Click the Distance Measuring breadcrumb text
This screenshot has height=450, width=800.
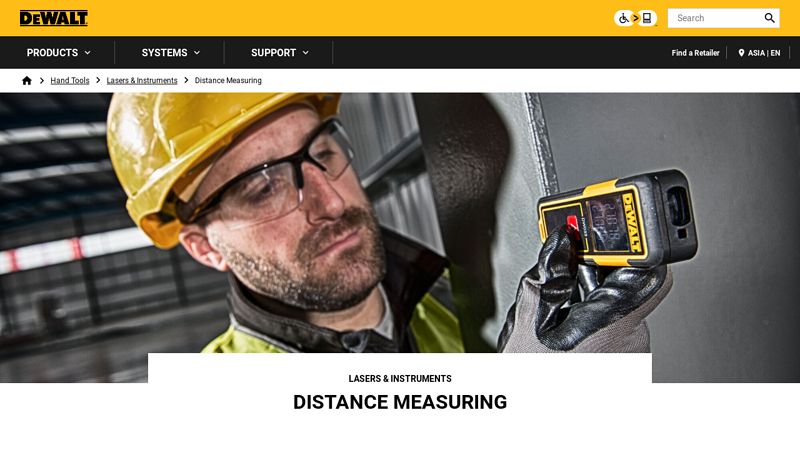(228, 81)
